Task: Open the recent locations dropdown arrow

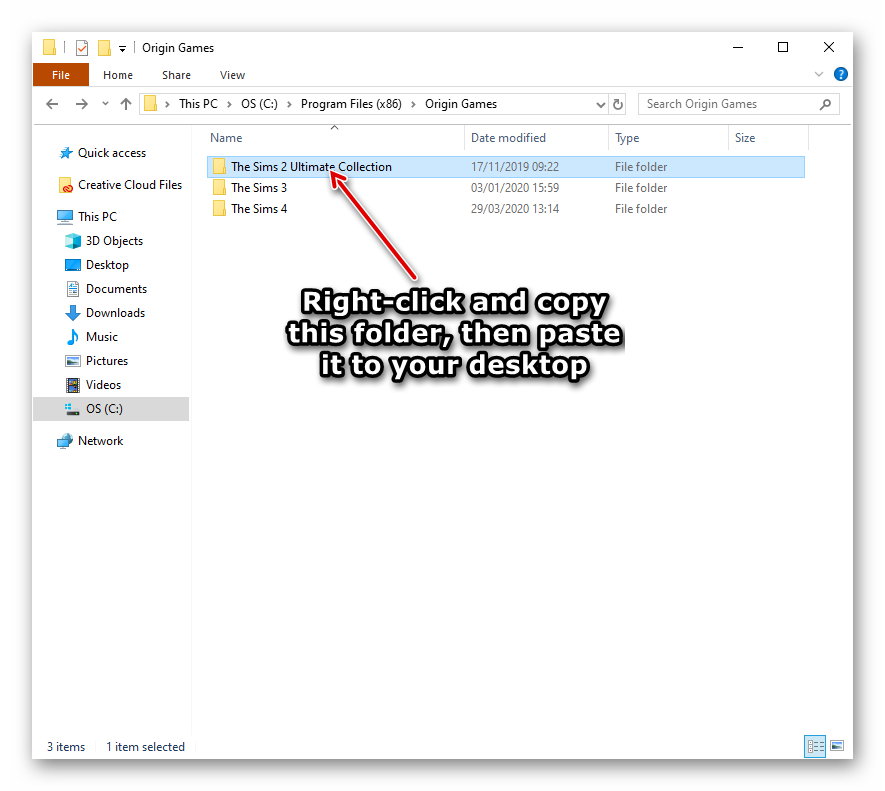Action: tap(105, 104)
